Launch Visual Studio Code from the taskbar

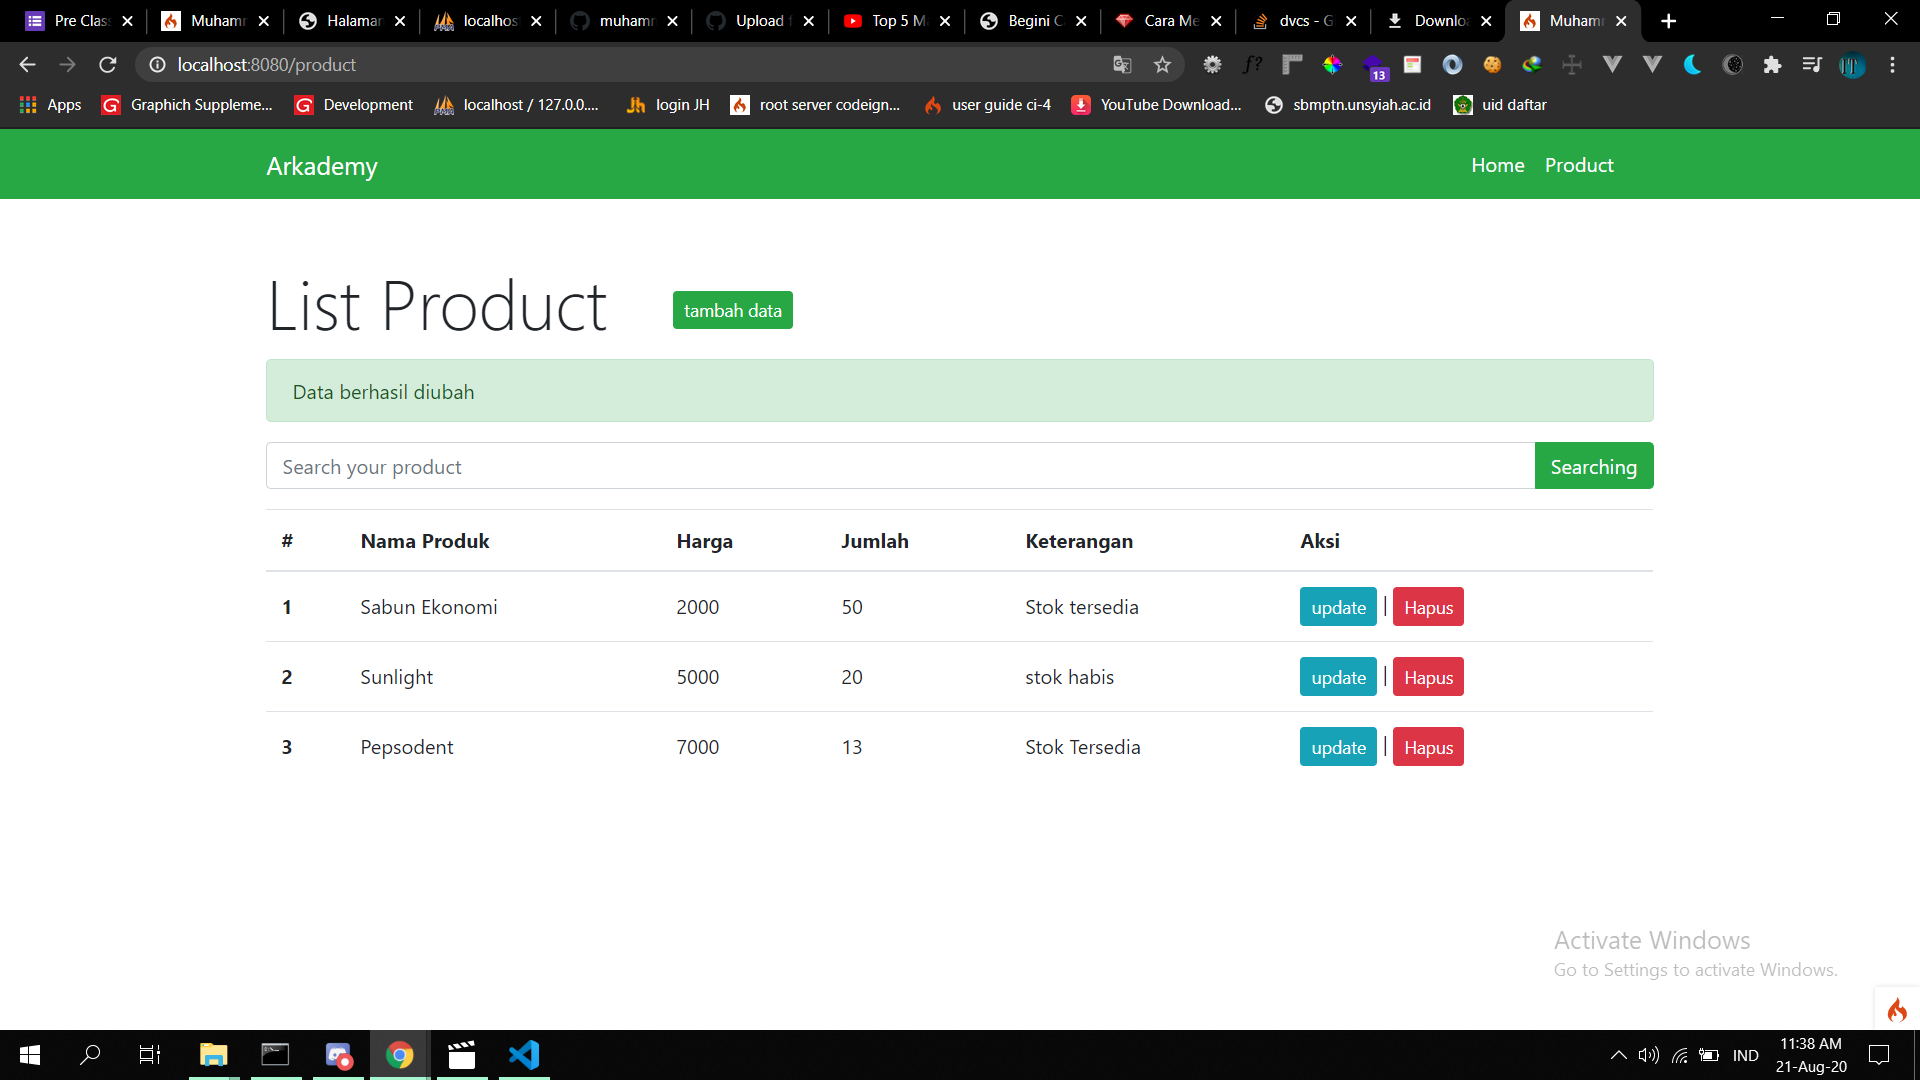pos(523,1055)
